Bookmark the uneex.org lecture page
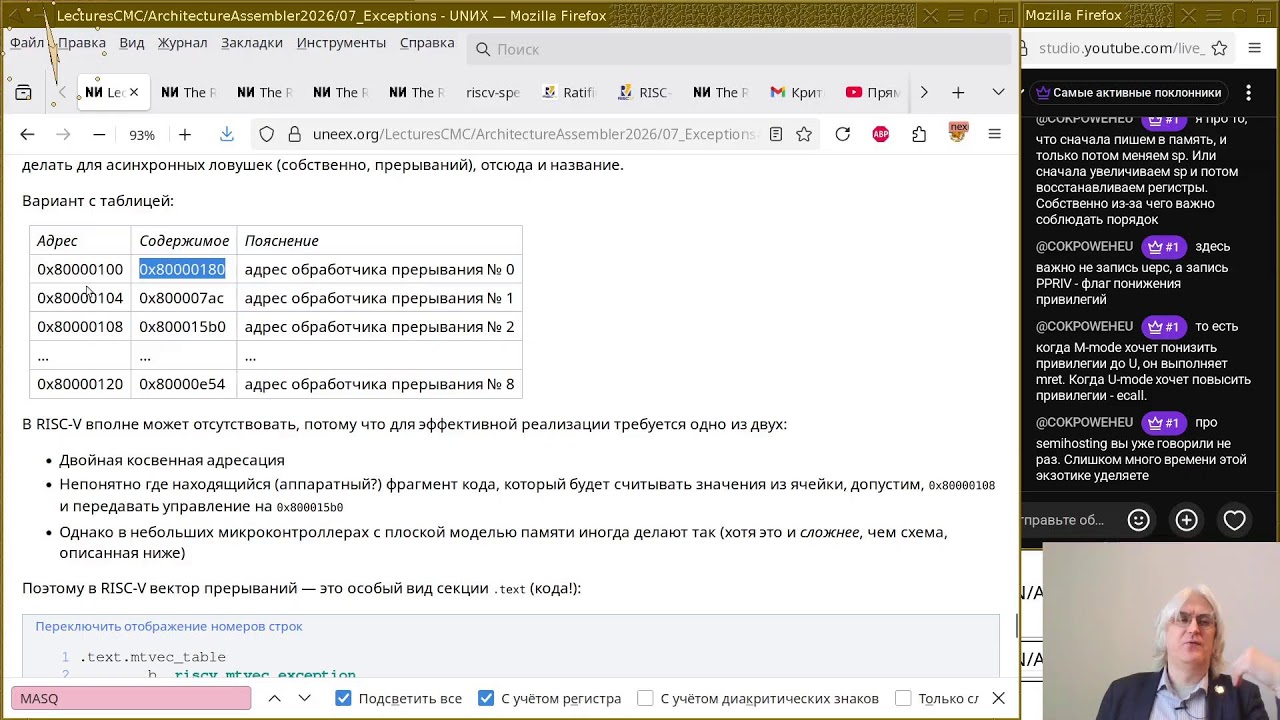 804,134
